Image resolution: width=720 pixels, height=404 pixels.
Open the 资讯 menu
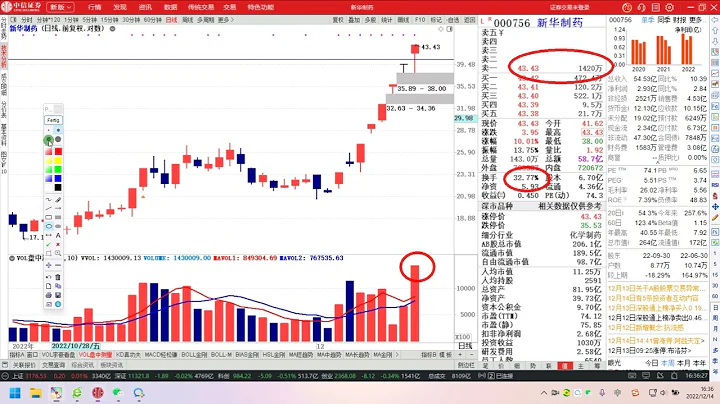click(145, 7)
